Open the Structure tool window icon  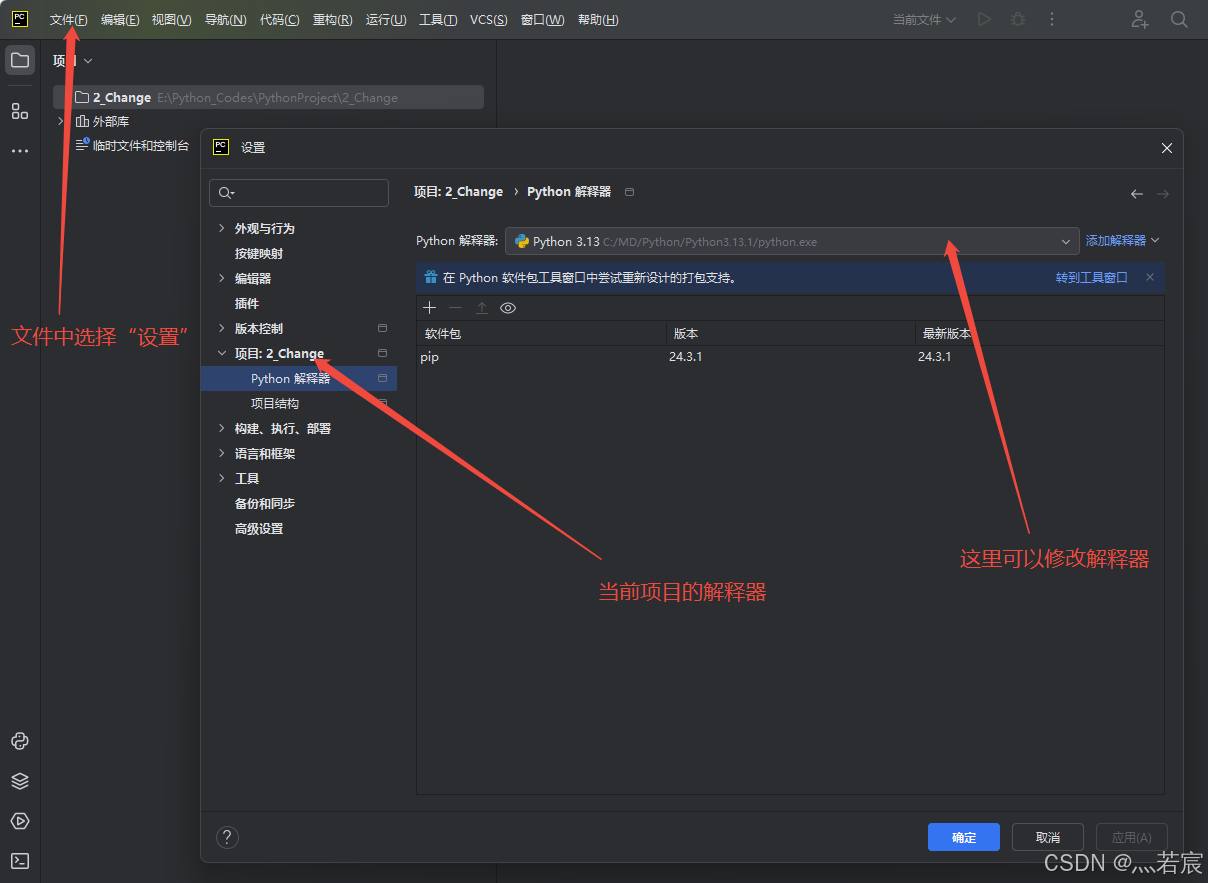pos(20,111)
